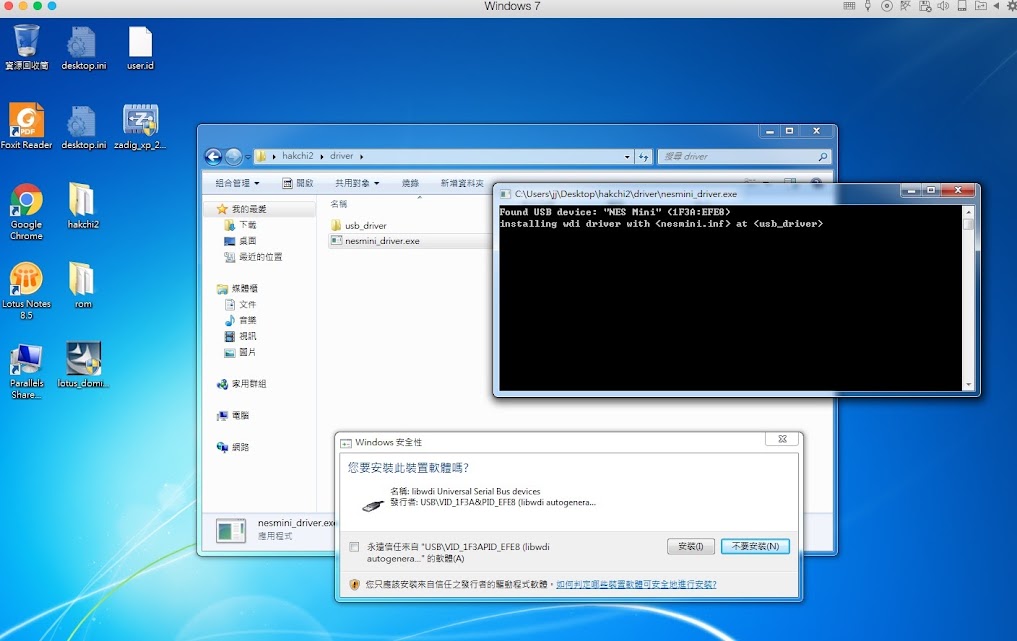
Task: Select 媒體櫃 (Libraries) in the navigation pane
Action: [x=237, y=289]
